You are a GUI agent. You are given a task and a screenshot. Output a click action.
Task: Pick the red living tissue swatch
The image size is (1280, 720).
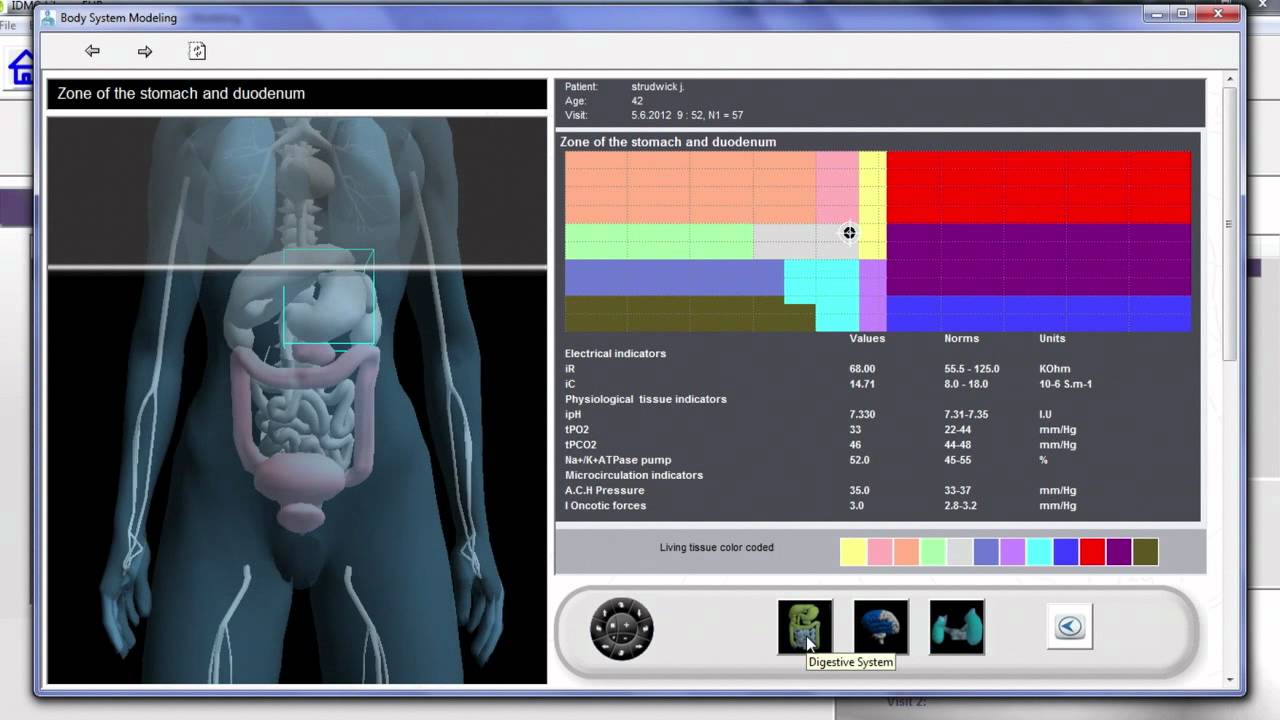[1092, 552]
